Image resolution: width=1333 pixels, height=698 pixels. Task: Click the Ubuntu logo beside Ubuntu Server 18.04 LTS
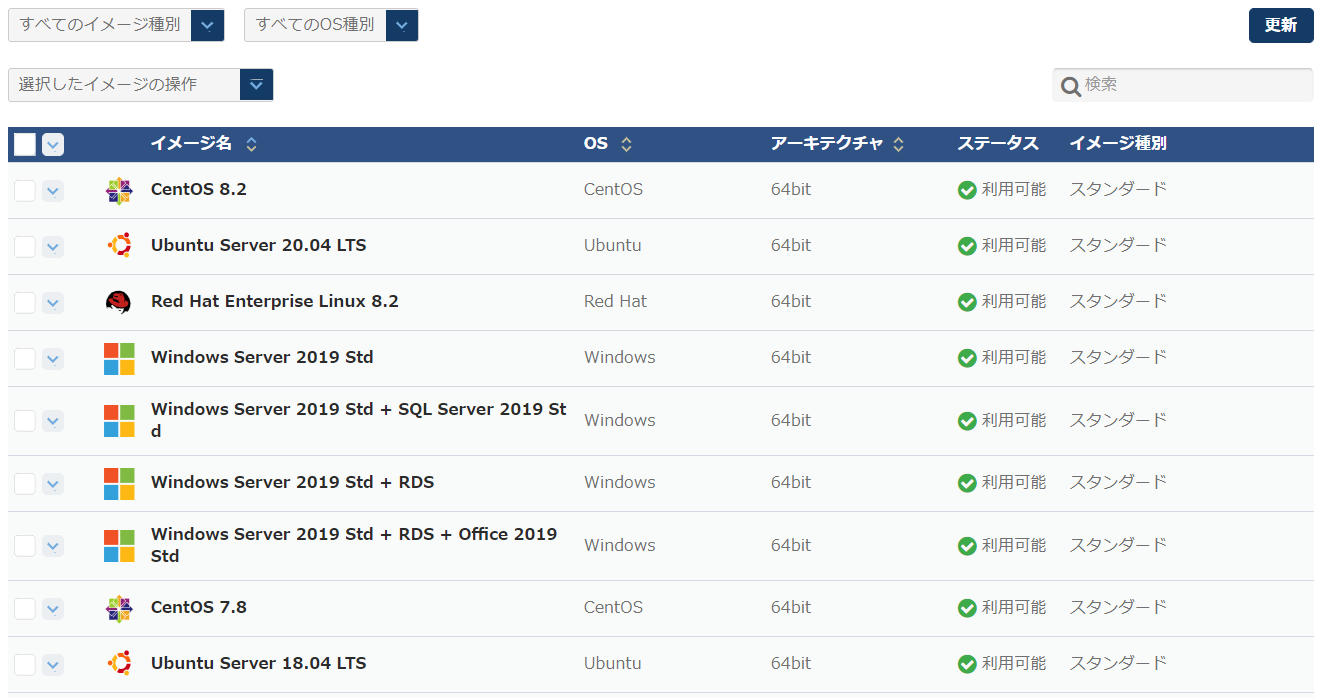tap(119, 663)
